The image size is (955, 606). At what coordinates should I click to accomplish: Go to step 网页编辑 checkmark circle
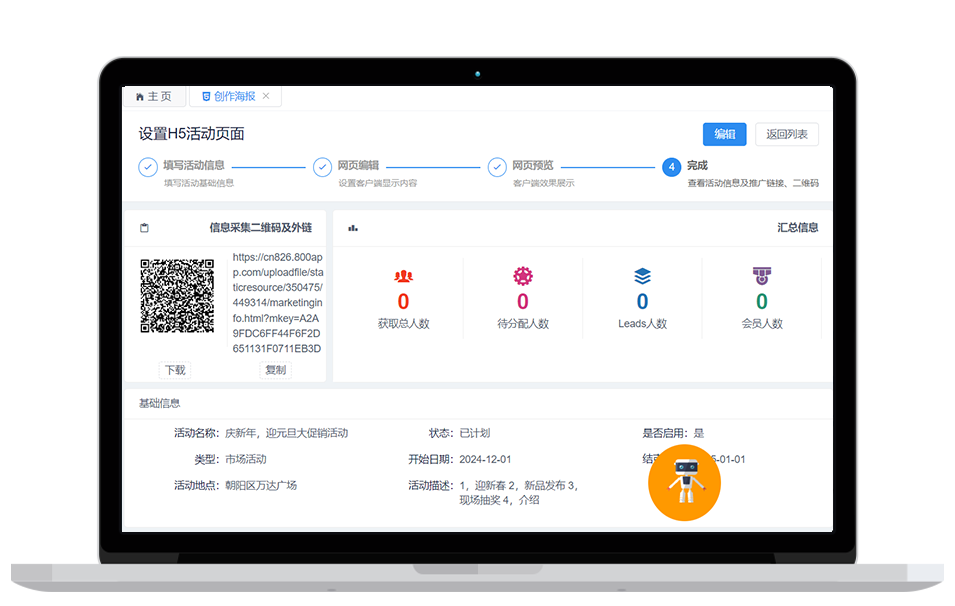pos(322,167)
